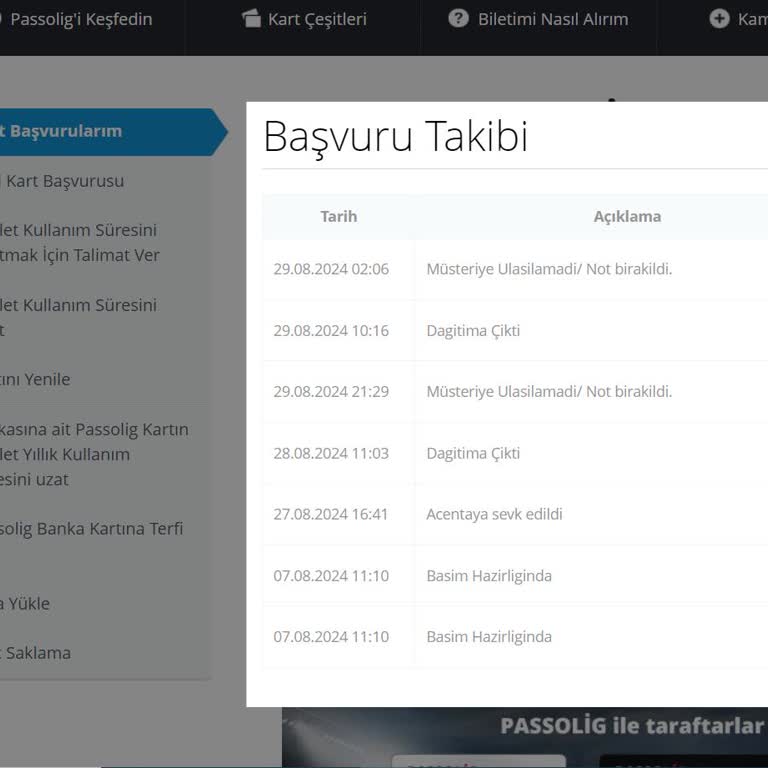Open başkasına ait Passolig Kartın uzat link
The image size is (768, 768).
pos(94,455)
